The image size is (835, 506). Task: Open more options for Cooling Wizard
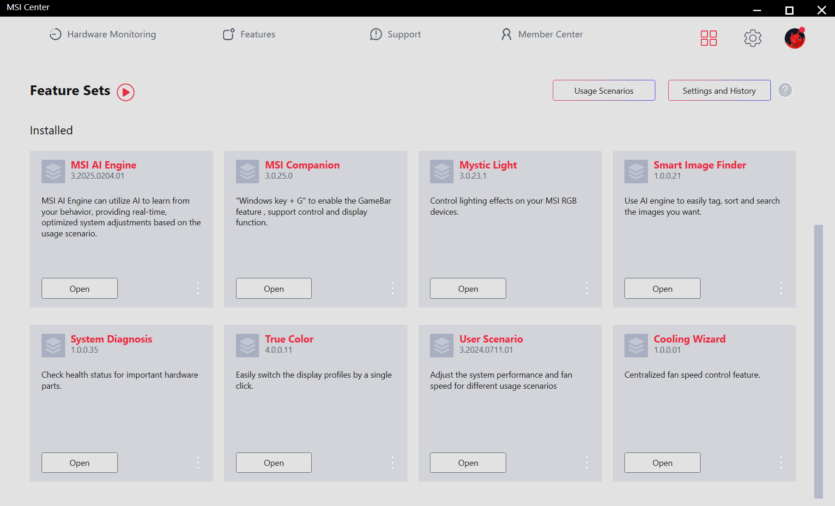coord(781,462)
